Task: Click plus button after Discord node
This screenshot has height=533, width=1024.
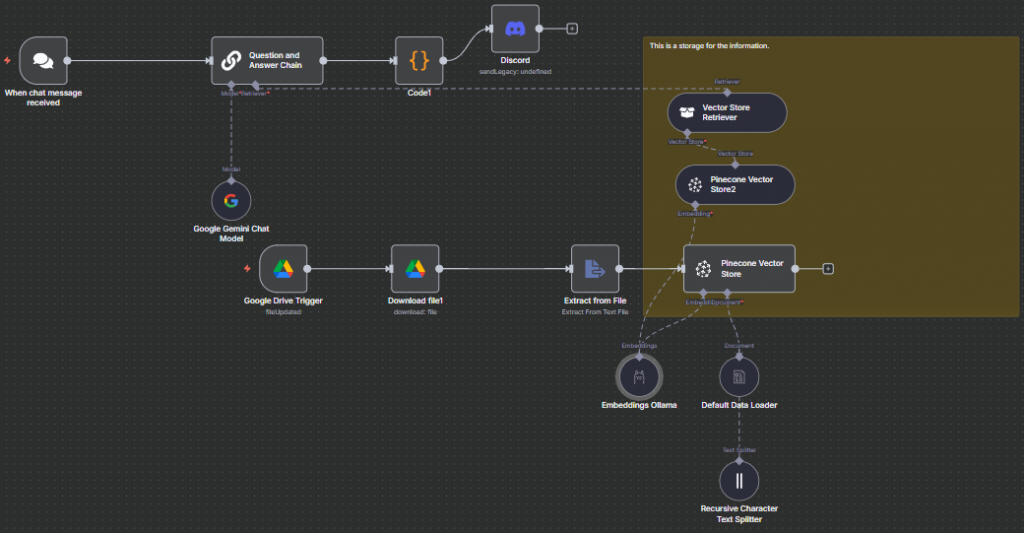Action: tap(571, 29)
